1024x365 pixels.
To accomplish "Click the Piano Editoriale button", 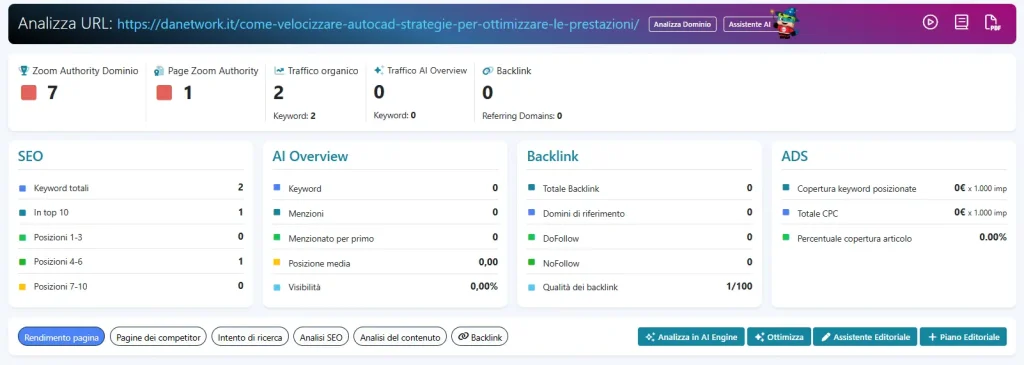I will 963,337.
